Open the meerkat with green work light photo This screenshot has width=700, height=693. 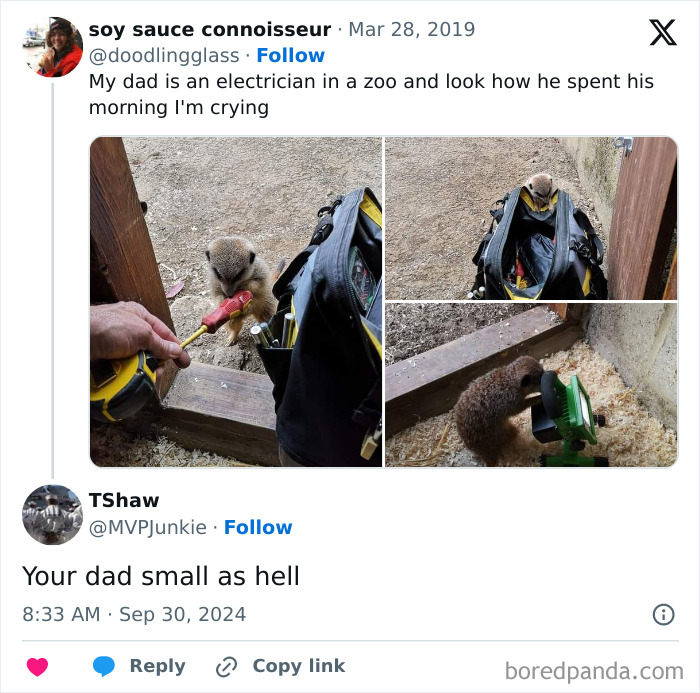tap(531, 385)
